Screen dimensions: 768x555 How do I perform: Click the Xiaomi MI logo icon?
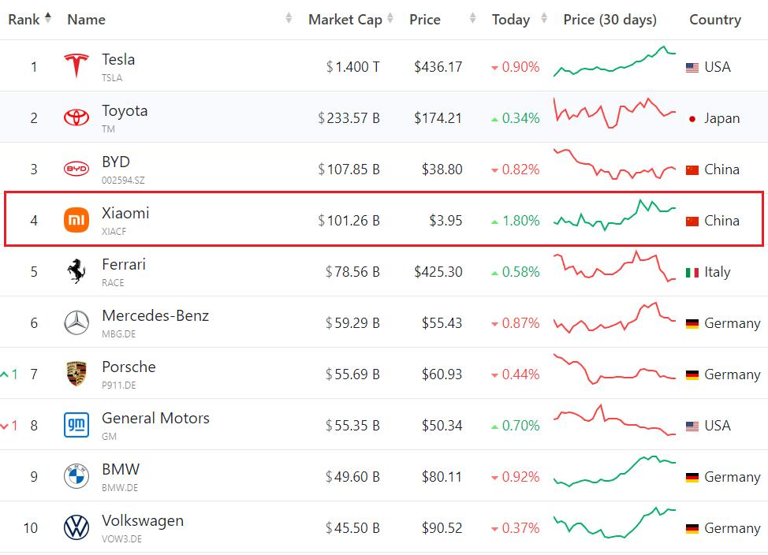pos(76,220)
